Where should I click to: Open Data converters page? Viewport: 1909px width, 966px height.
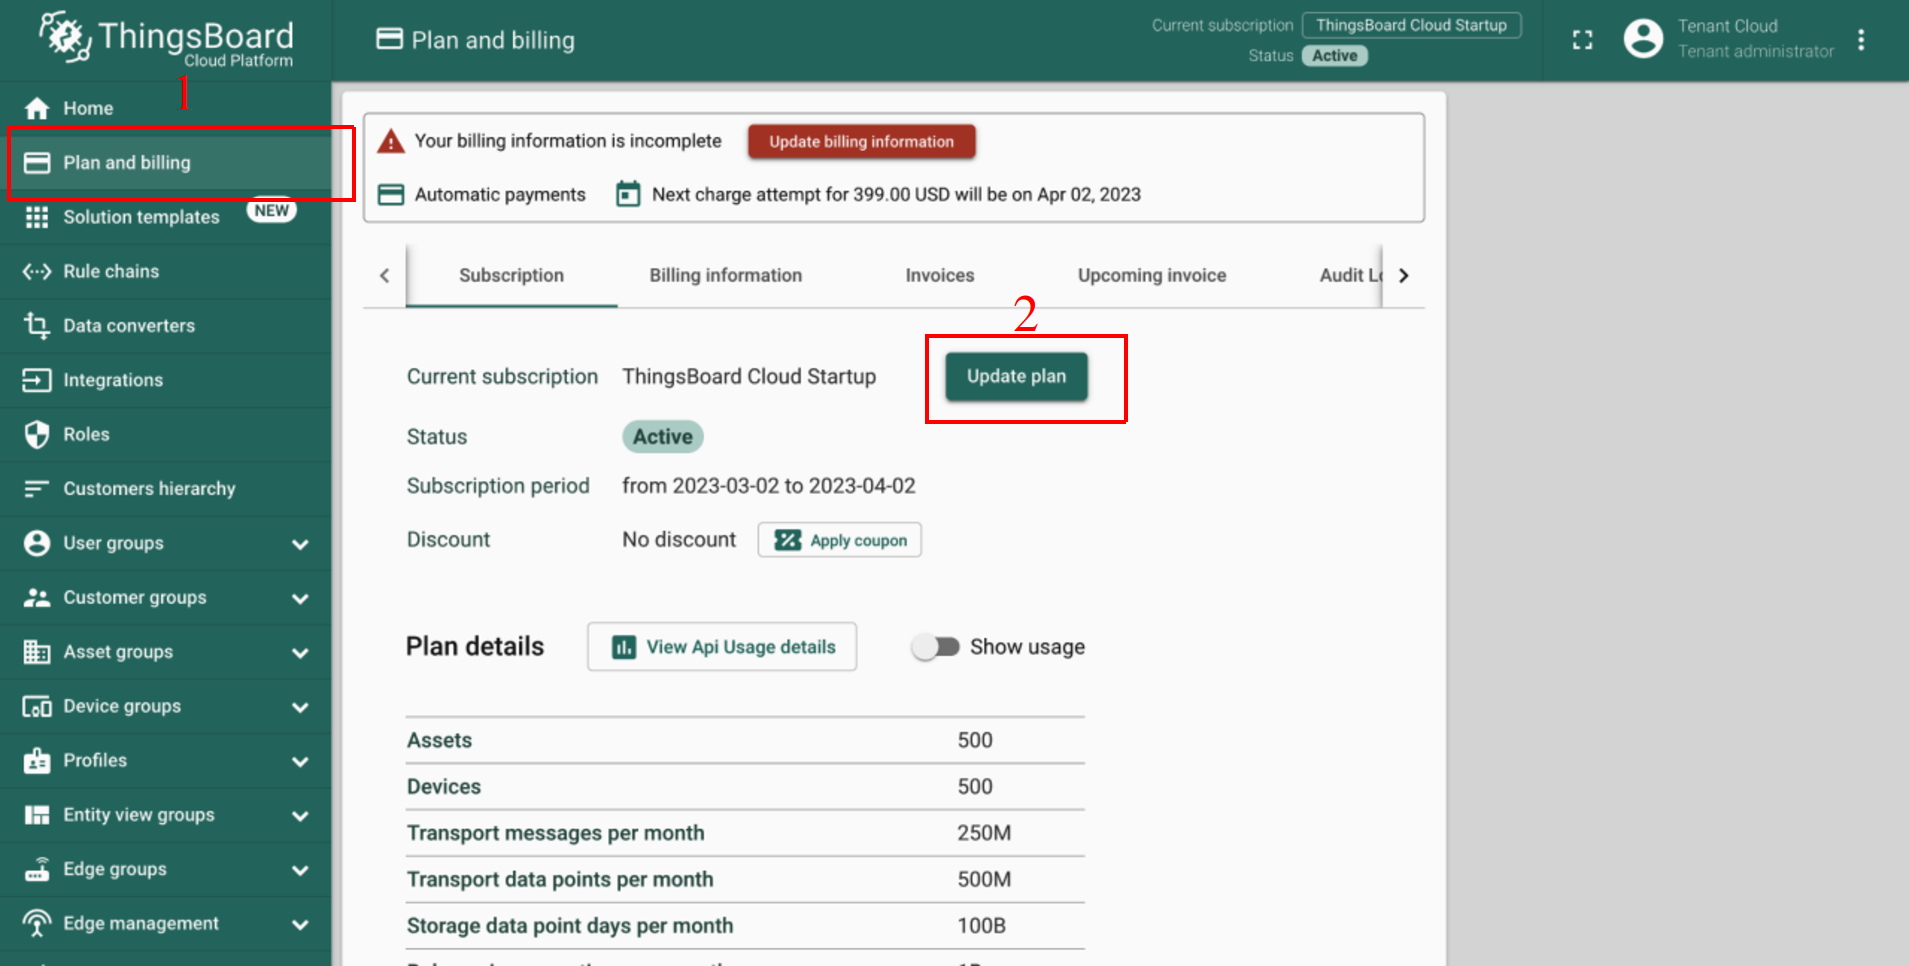click(129, 326)
